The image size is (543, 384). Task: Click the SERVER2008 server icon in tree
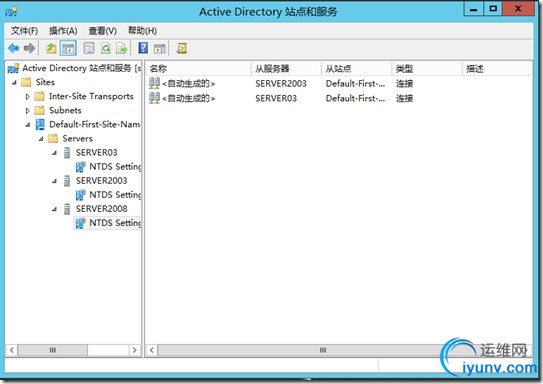click(67, 209)
